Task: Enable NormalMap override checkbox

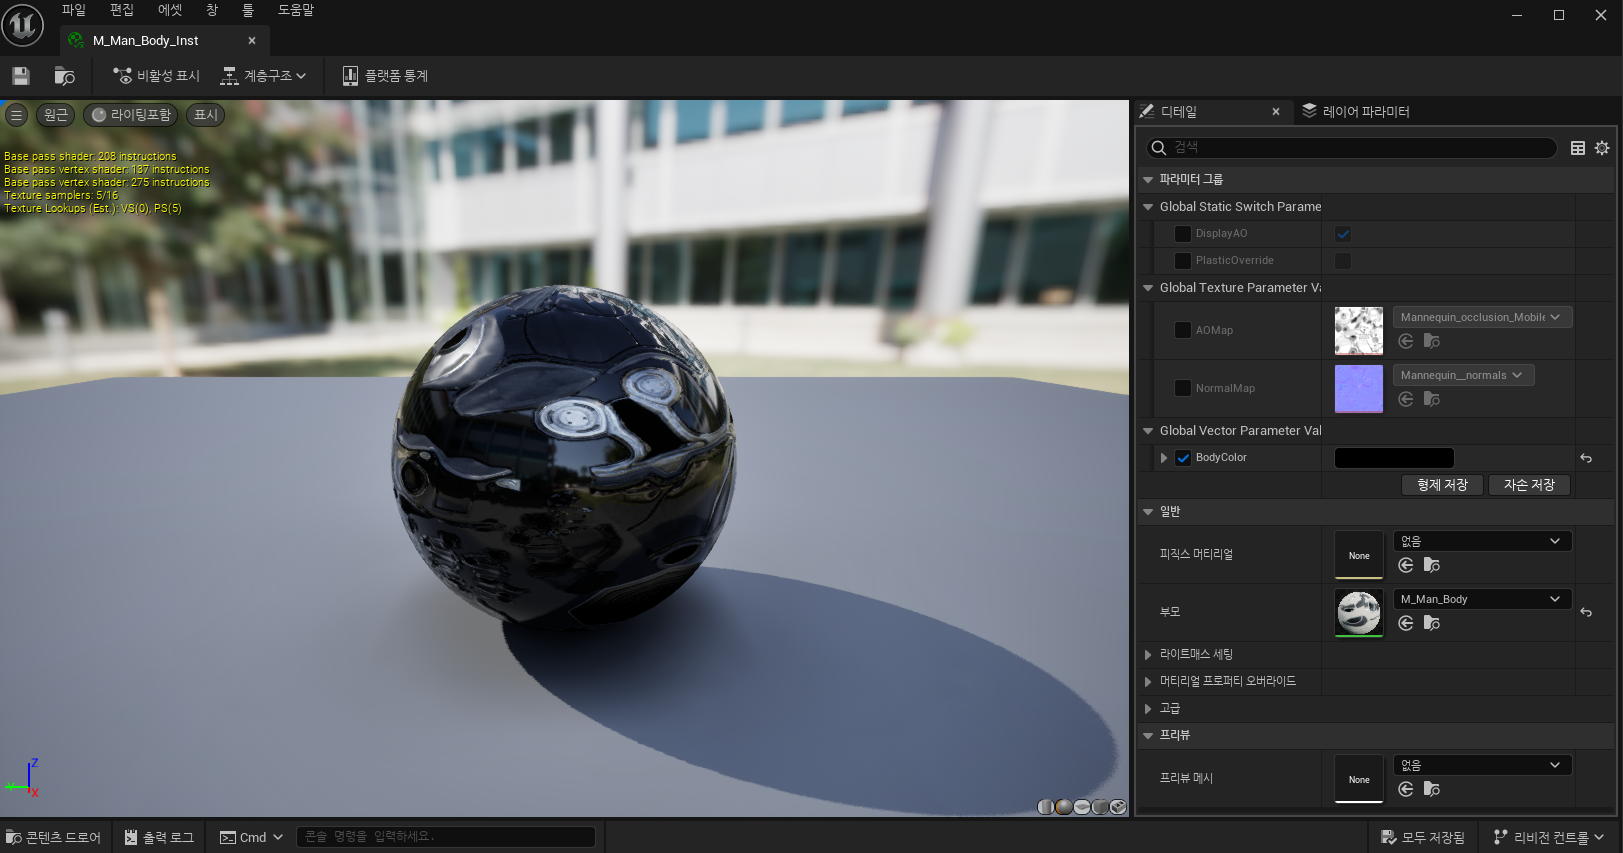Action: click(x=1183, y=388)
